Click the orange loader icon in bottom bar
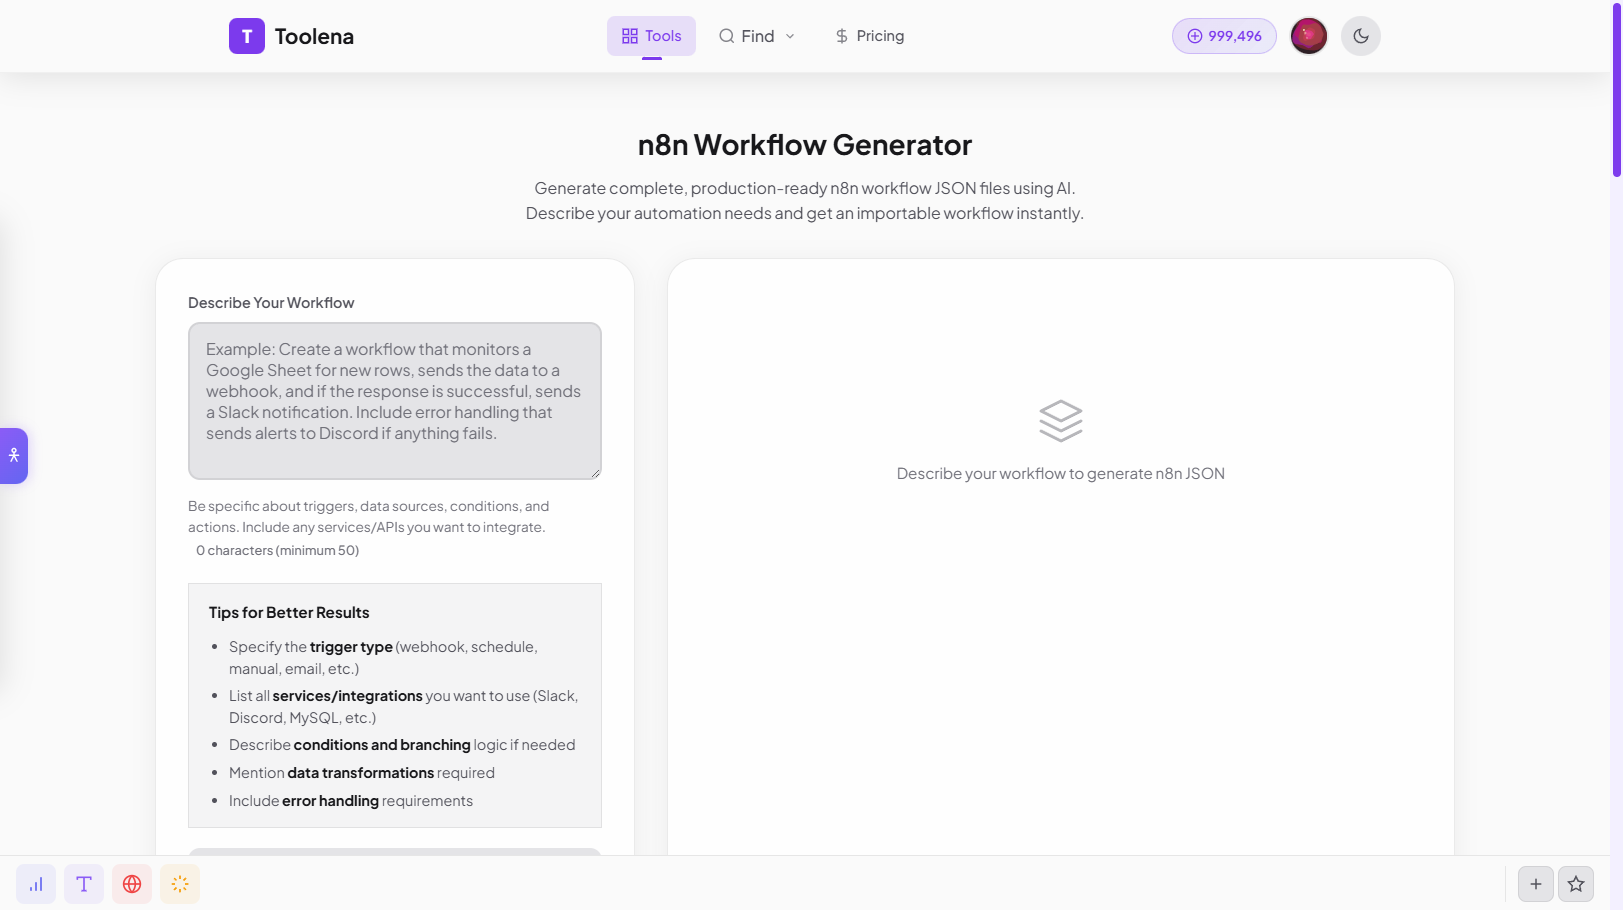This screenshot has width=1623, height=910. click(180, 884)
